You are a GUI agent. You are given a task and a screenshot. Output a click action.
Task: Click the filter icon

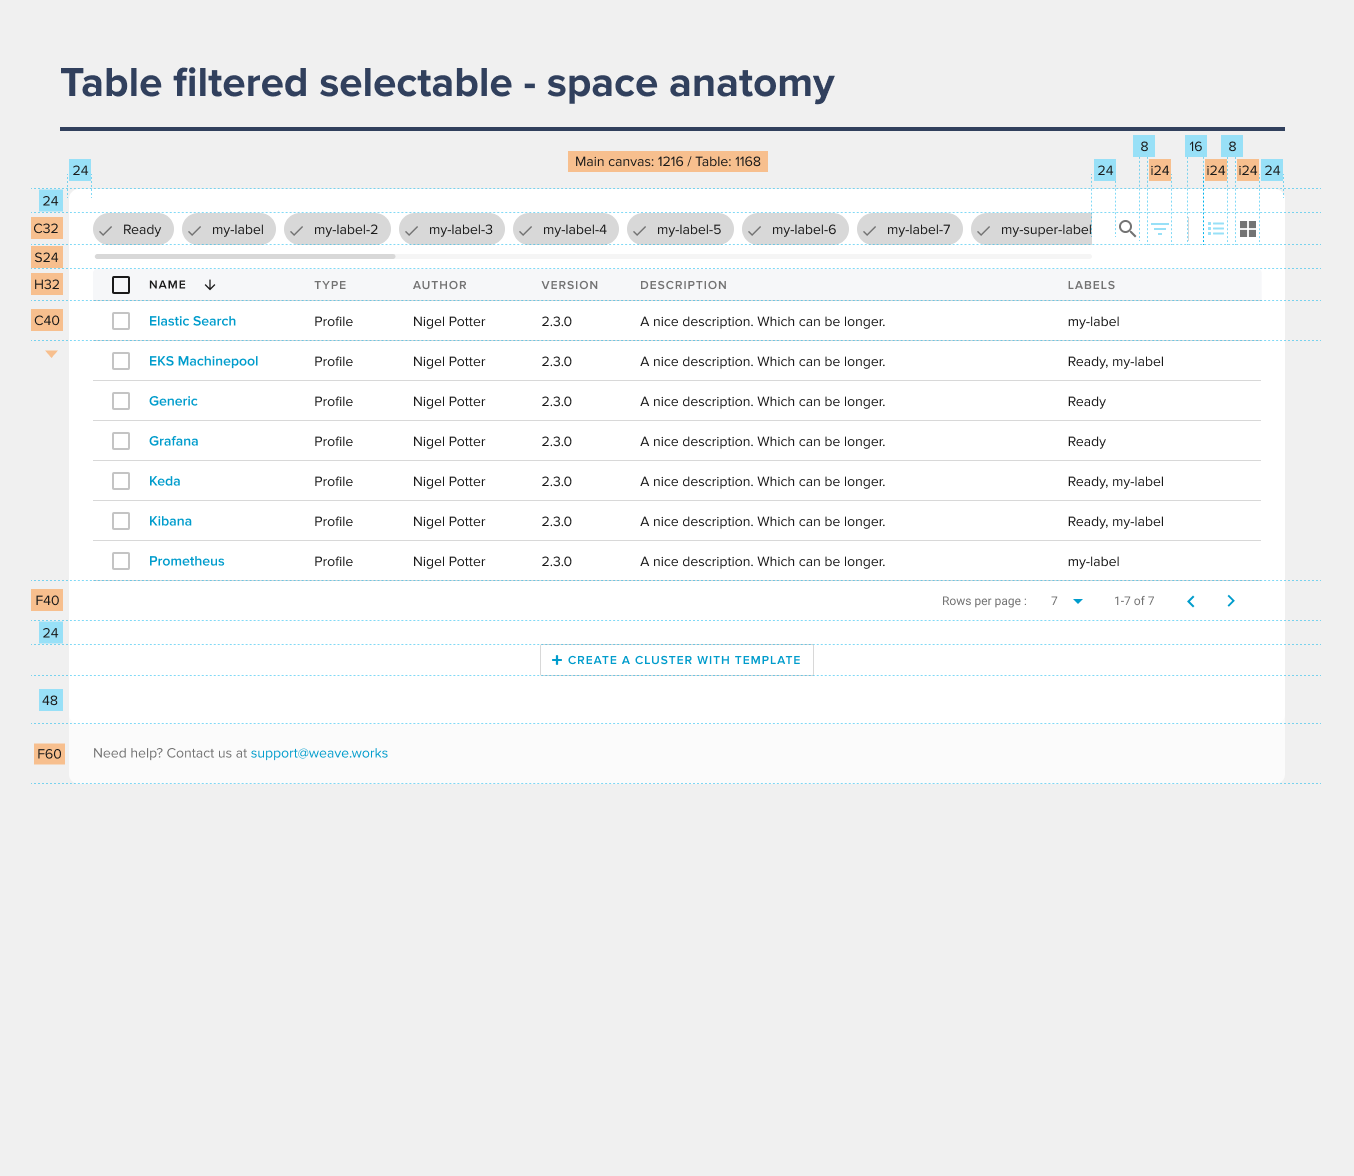pos(1160,229)
